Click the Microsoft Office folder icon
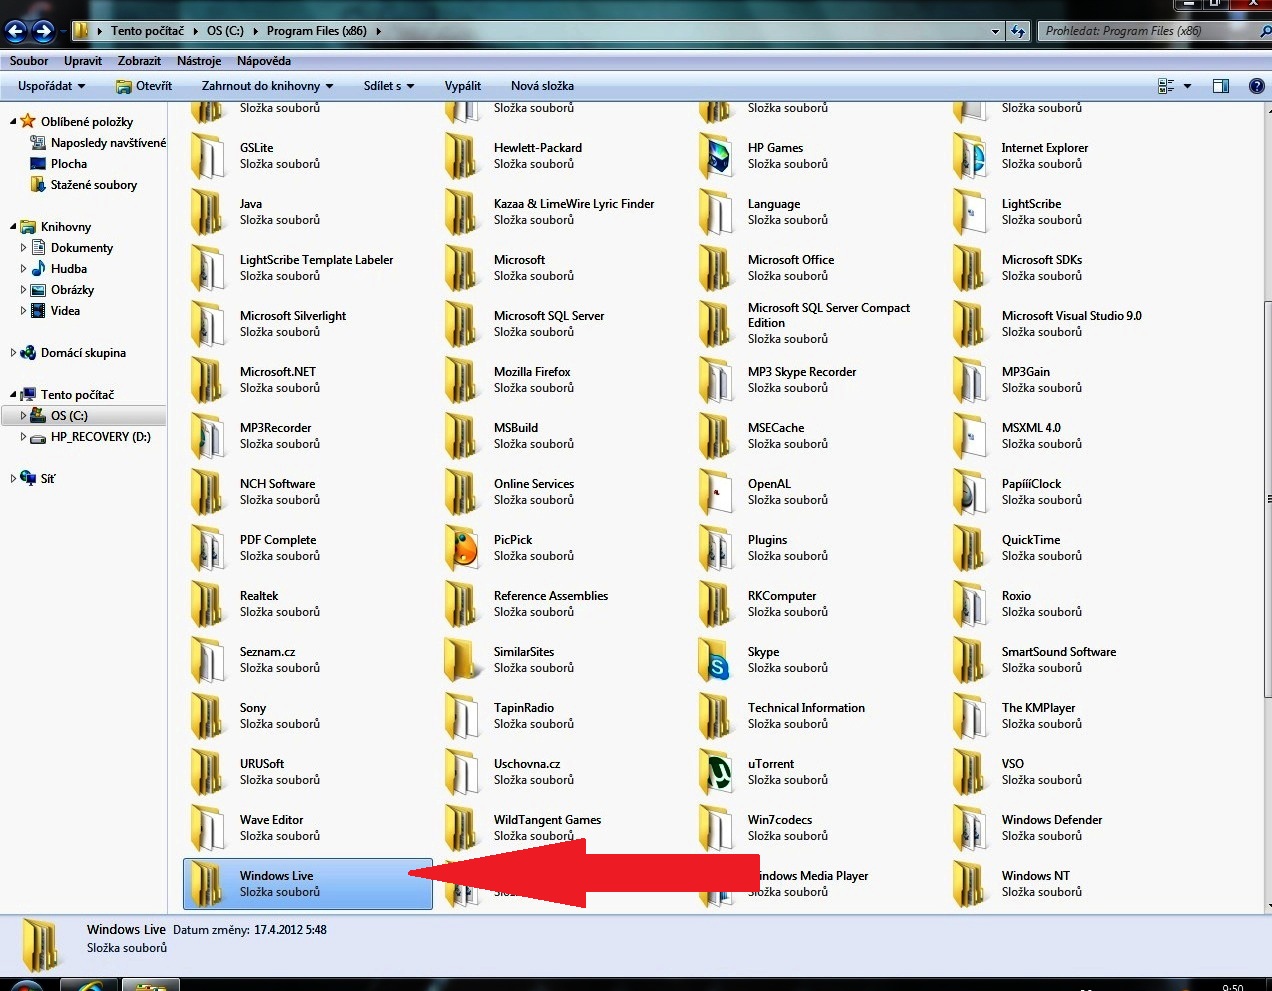Image resolution: width=1272 pixels, height=991 pixels. [716, 267]
